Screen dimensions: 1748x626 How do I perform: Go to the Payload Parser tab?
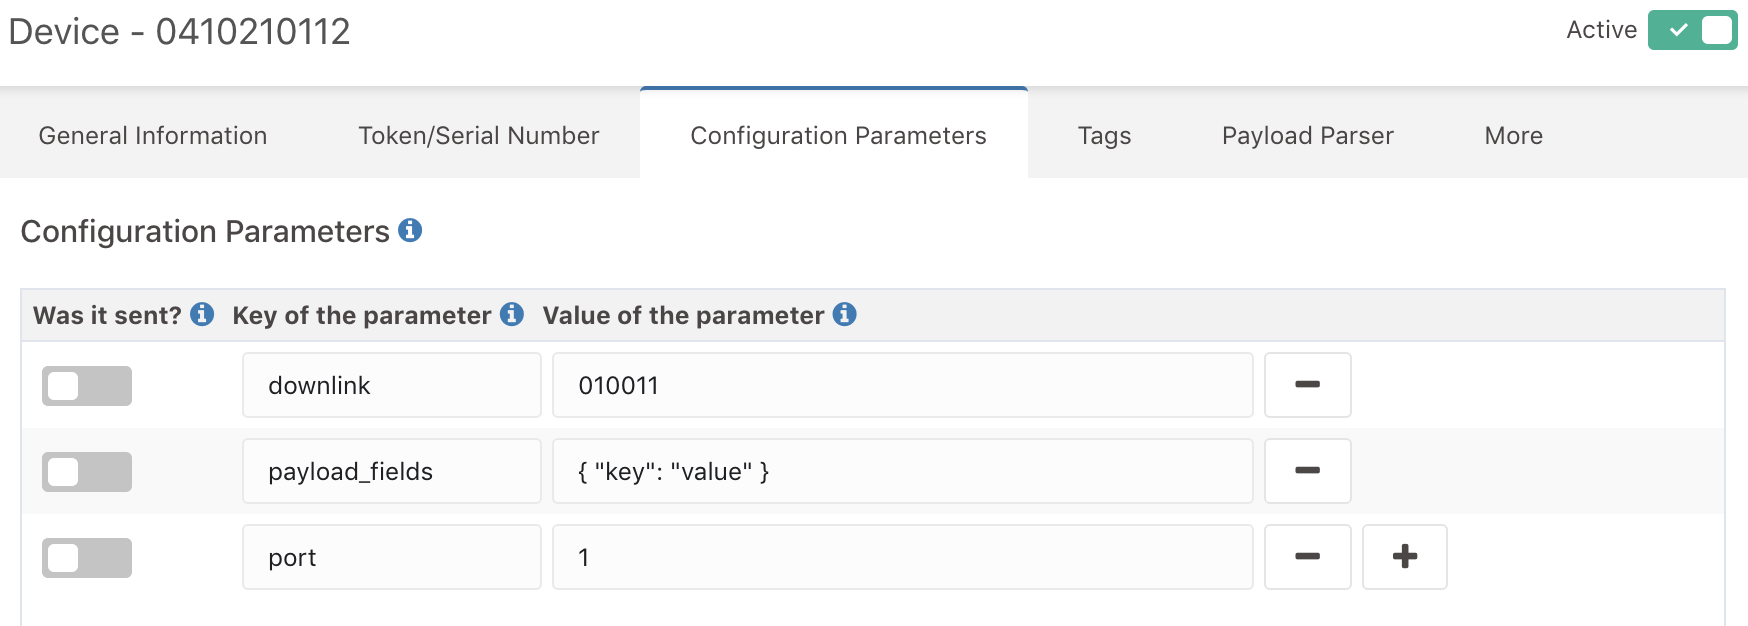(1307, 135)
